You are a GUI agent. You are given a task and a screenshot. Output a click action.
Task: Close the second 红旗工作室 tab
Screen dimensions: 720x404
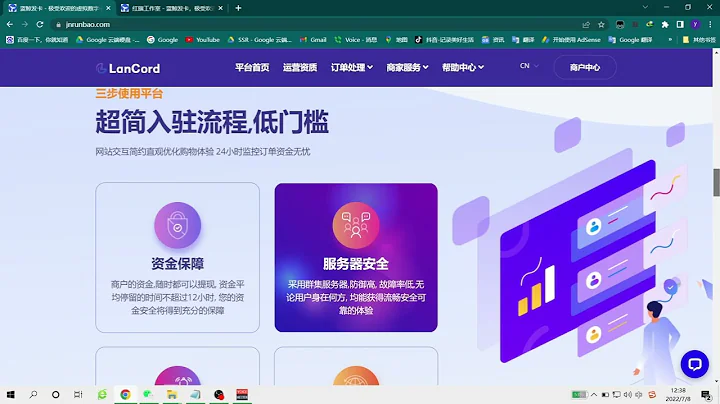pyautogui.click(x=220, y=8)
